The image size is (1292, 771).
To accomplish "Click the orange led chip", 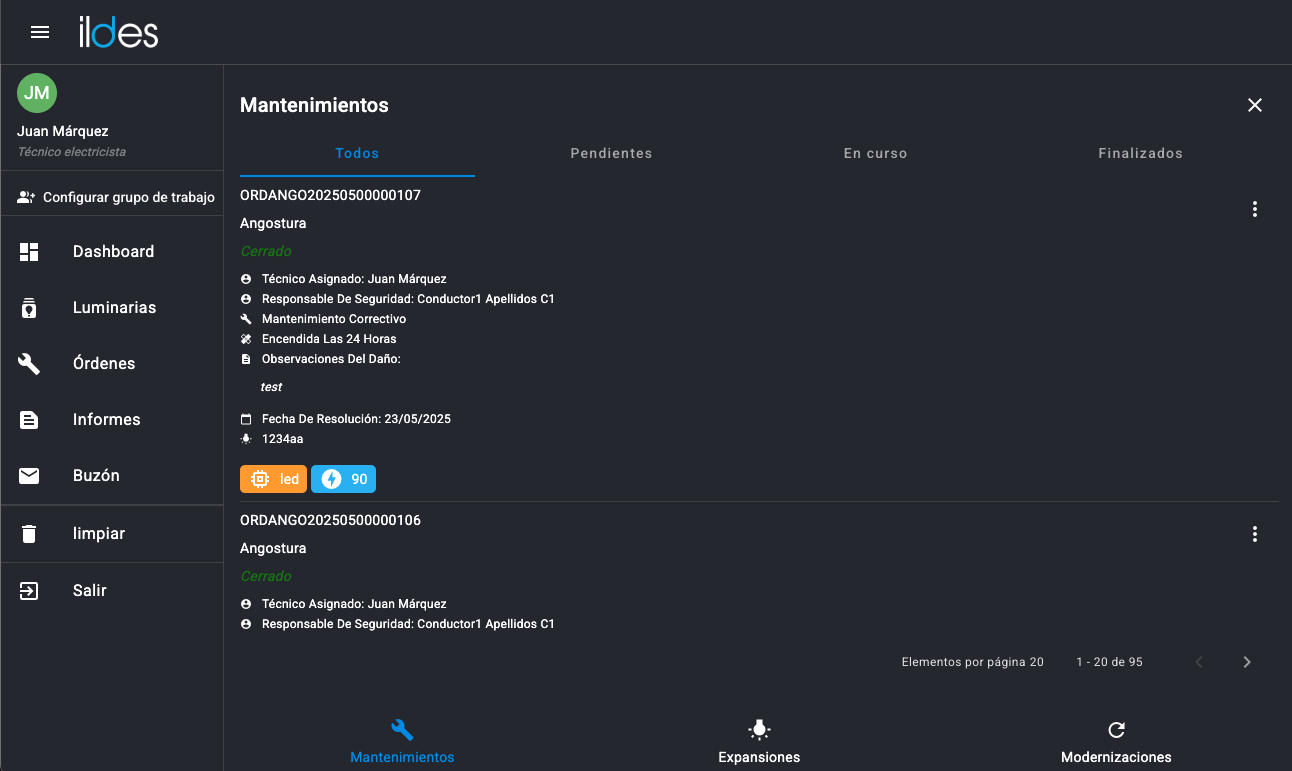I will coord(273,479).
